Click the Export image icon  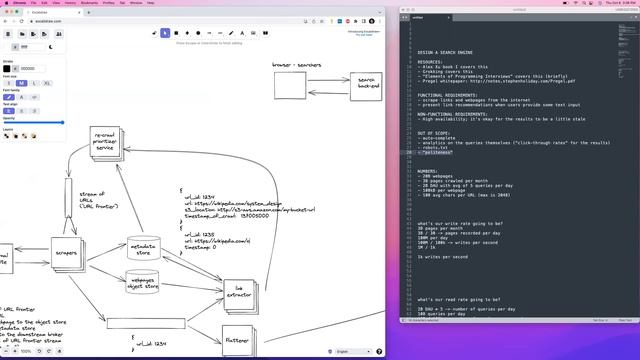click(x=44, y=34)
